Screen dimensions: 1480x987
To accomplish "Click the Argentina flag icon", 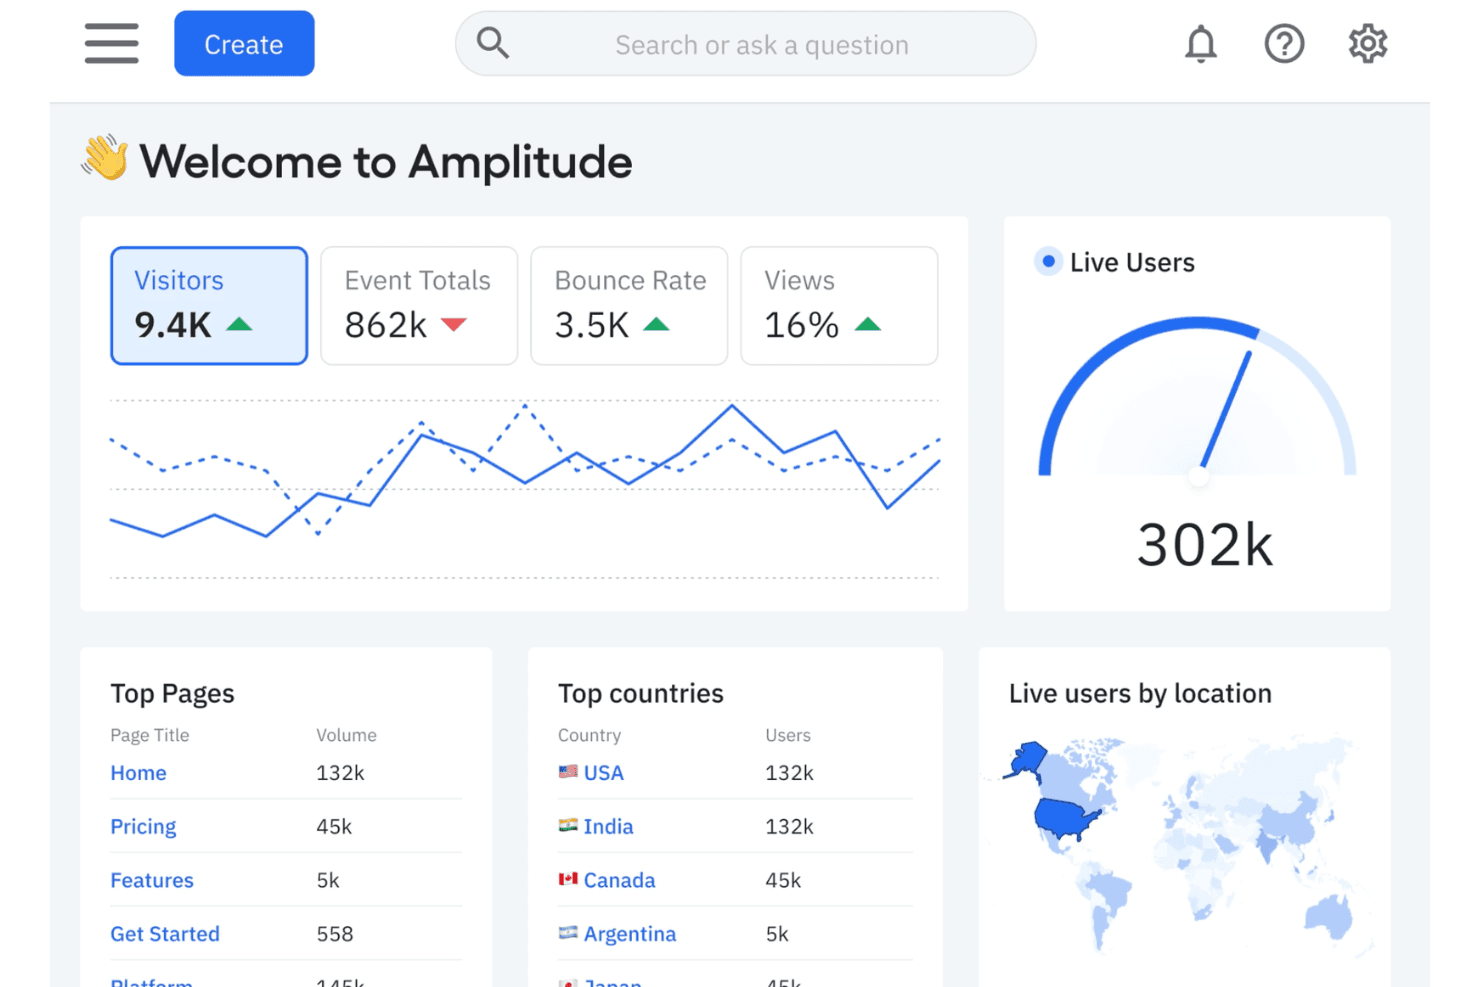I will click(568, 934).
